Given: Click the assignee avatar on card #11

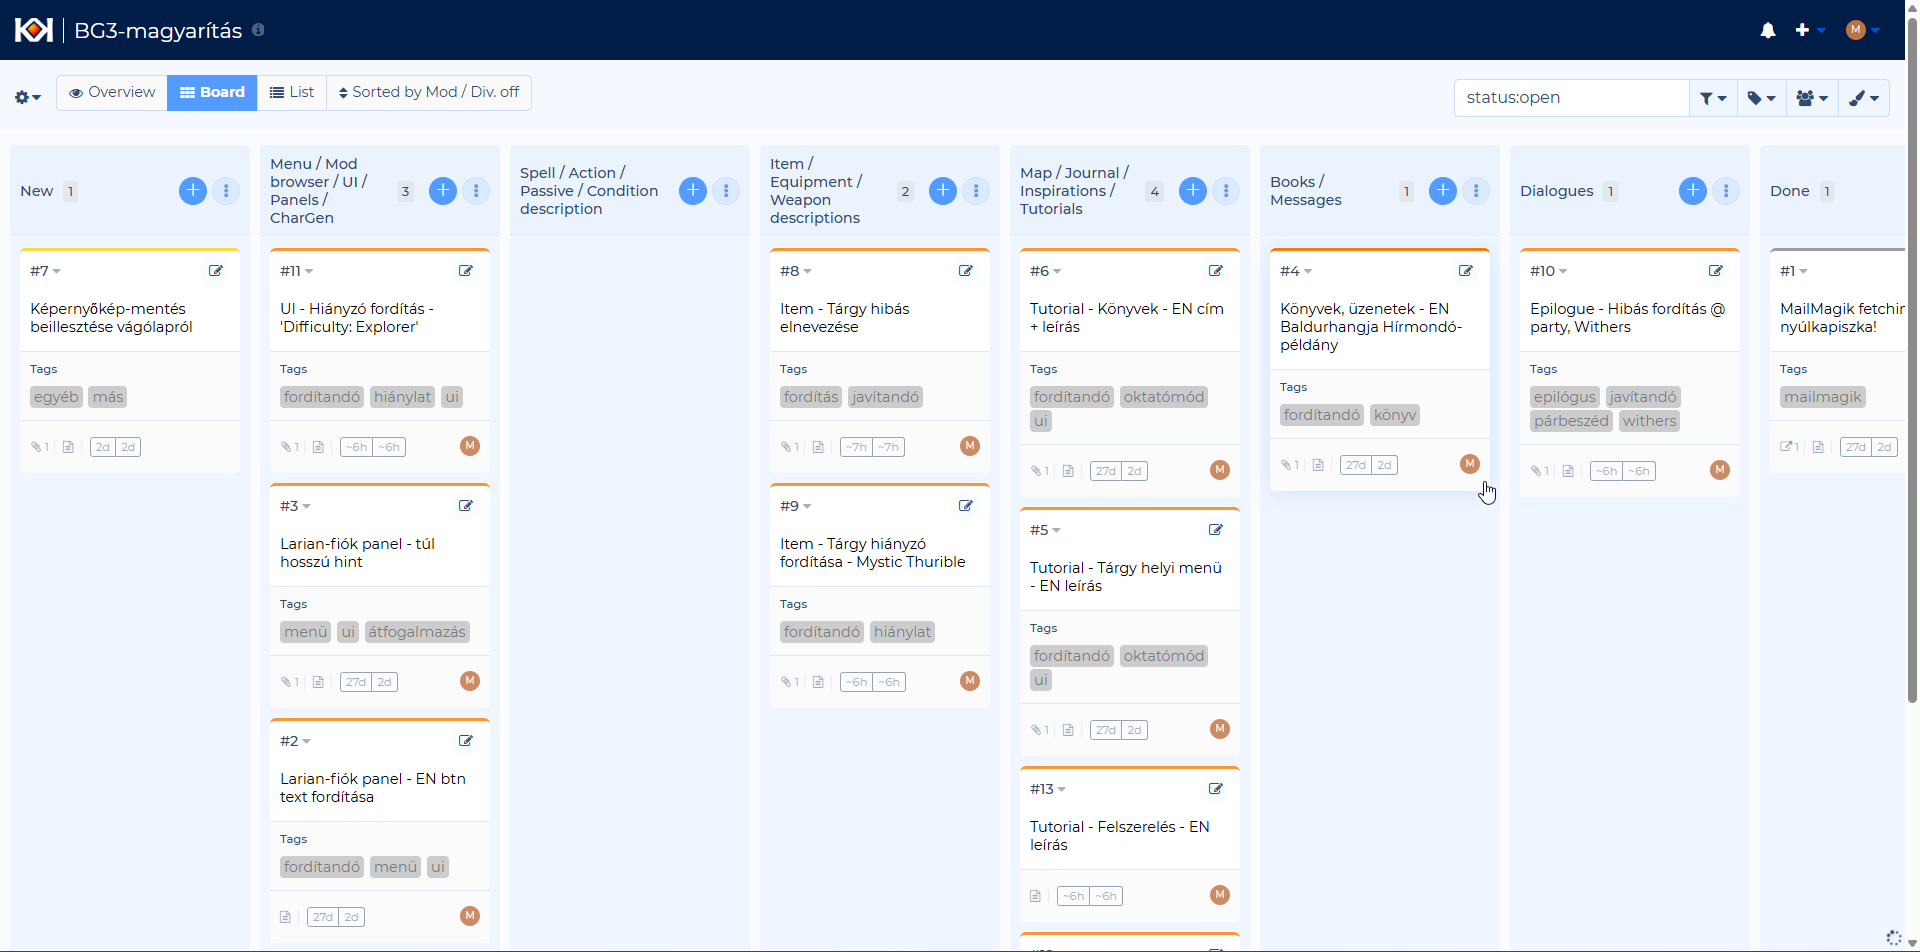Looking at the screenshot, I should pyautogui.click(x=470, y=446).
